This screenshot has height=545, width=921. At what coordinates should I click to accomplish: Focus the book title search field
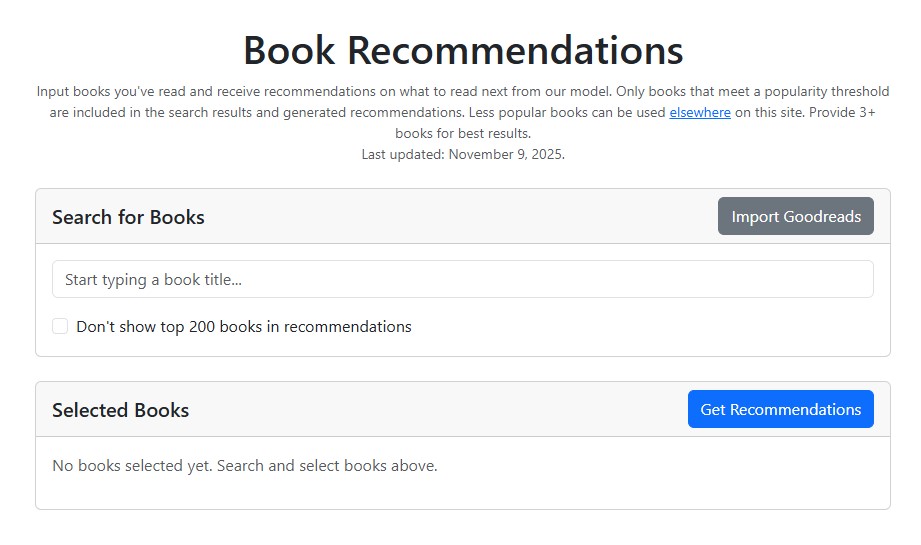pos(462,279)
